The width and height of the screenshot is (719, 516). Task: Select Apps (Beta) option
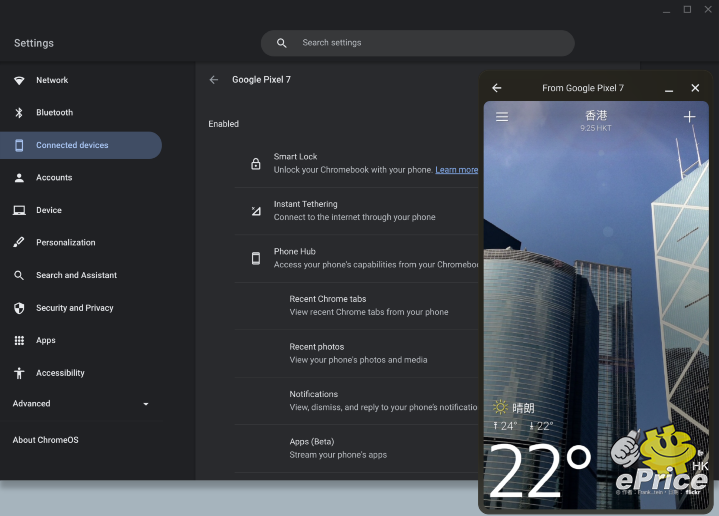[356, 449]
